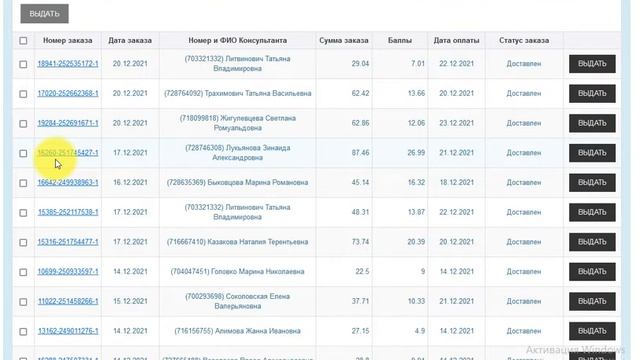This screenshot has height=360, width=640.
Task: Click the Номер заказа column header
Action: pos(68,40)
